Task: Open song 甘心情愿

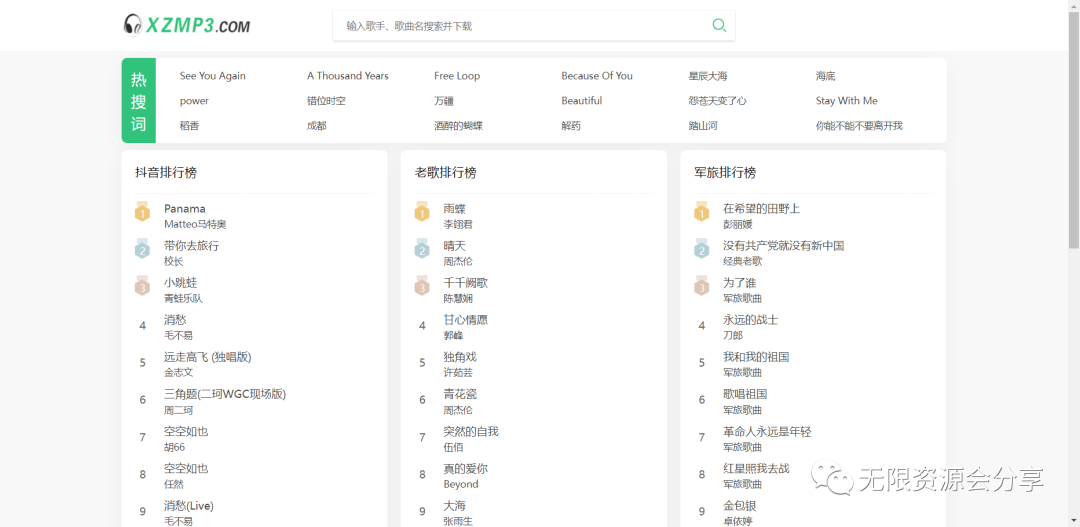Action: pos(466,320)
